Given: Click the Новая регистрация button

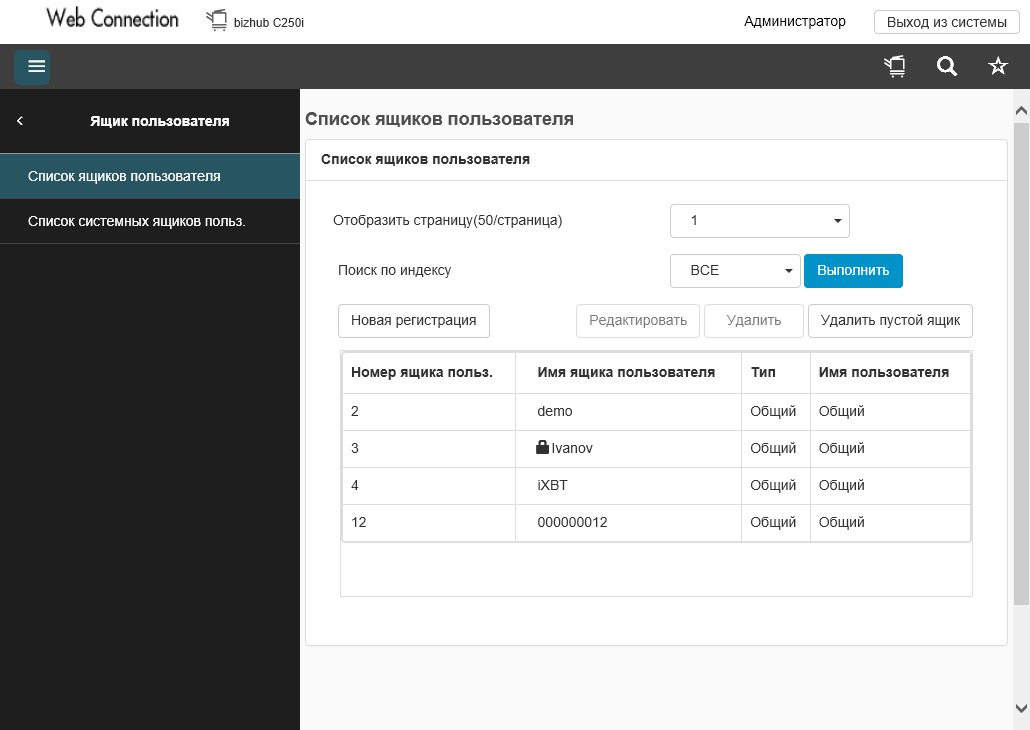Looking at the screenshot, I should point(414,321).
